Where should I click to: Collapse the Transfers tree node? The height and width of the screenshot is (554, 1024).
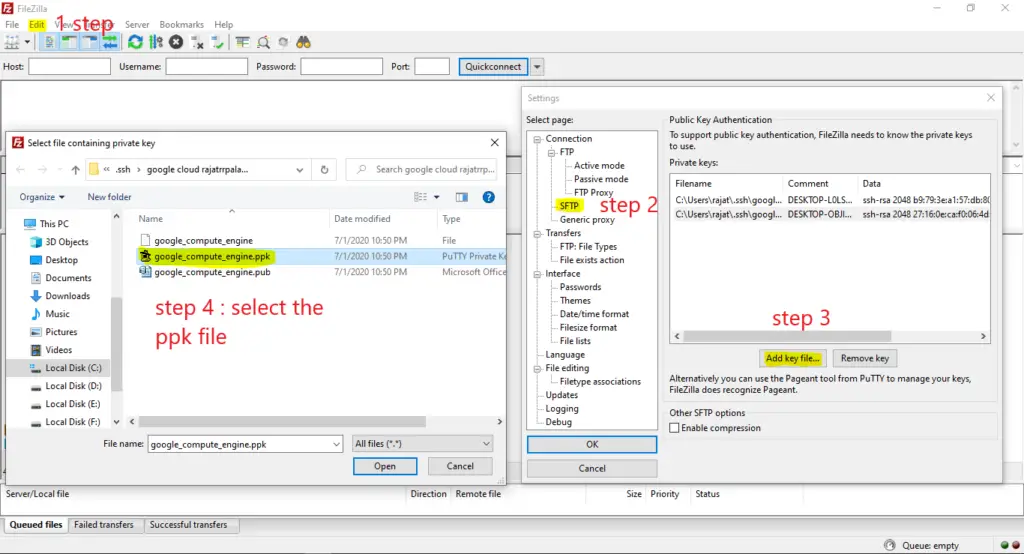[537, 234]
